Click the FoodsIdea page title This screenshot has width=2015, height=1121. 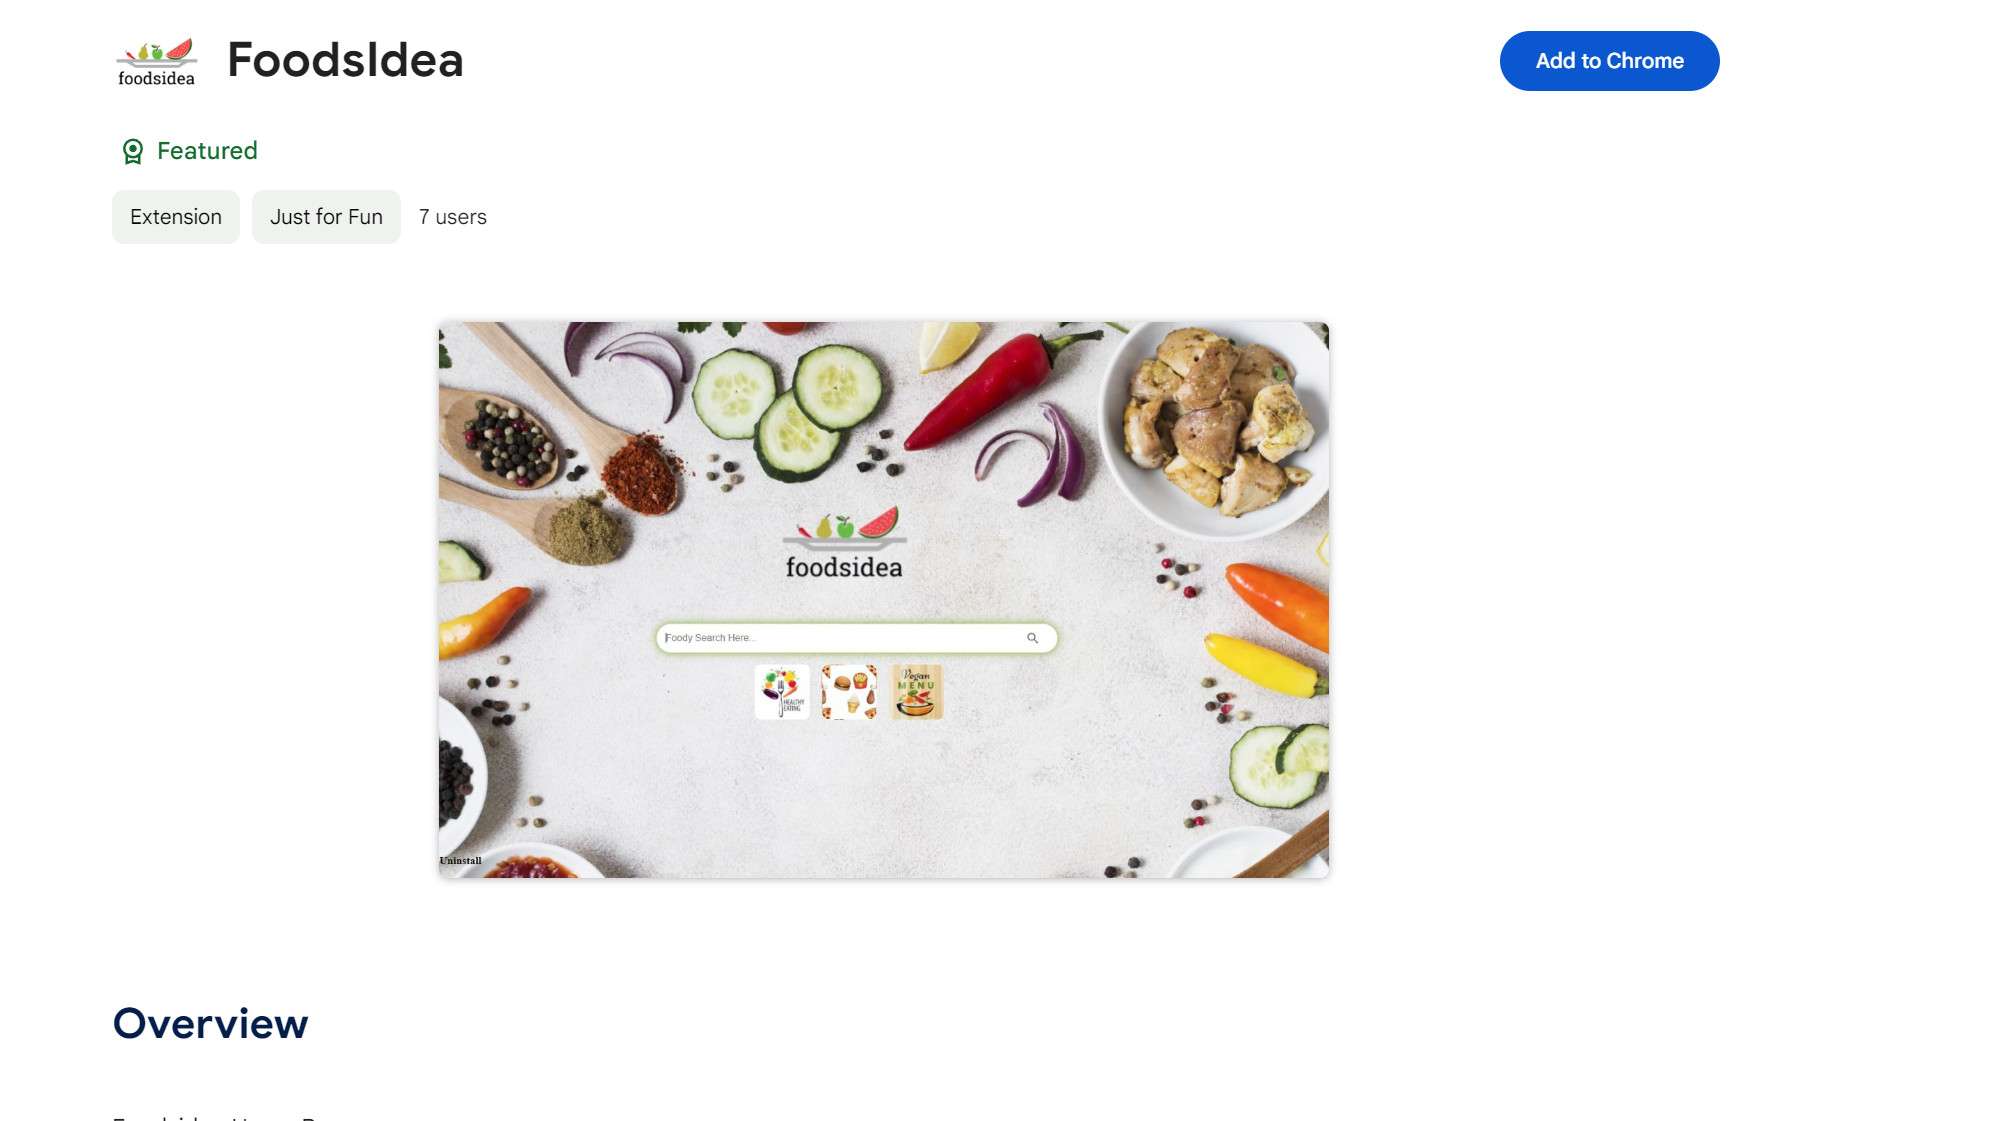coord(345,60)
